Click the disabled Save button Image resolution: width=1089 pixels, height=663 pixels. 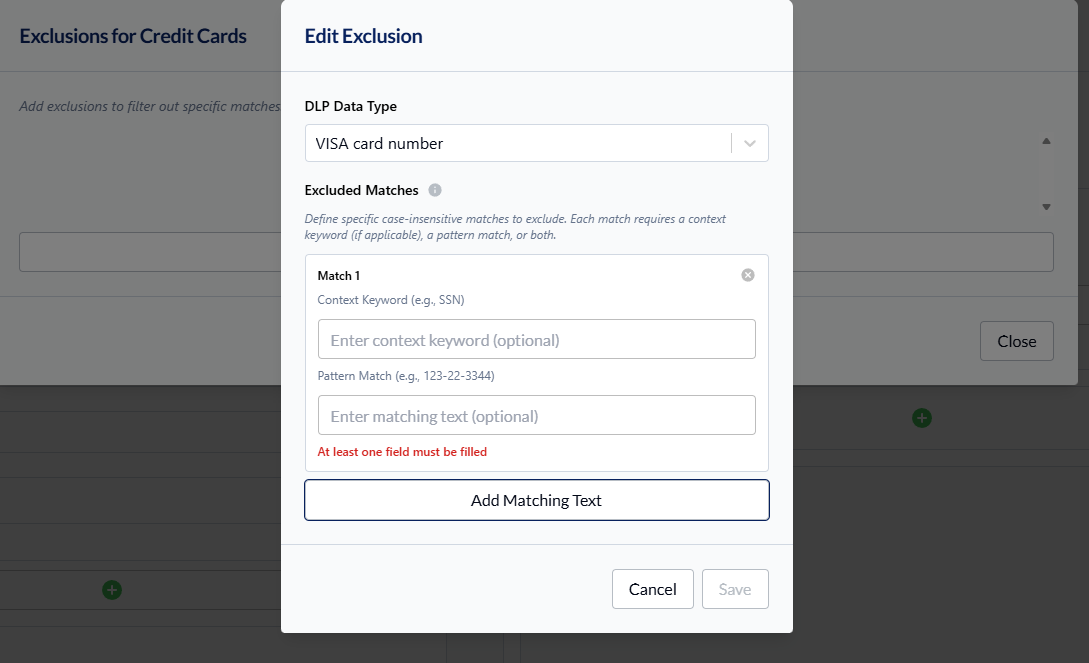(734, 589)
